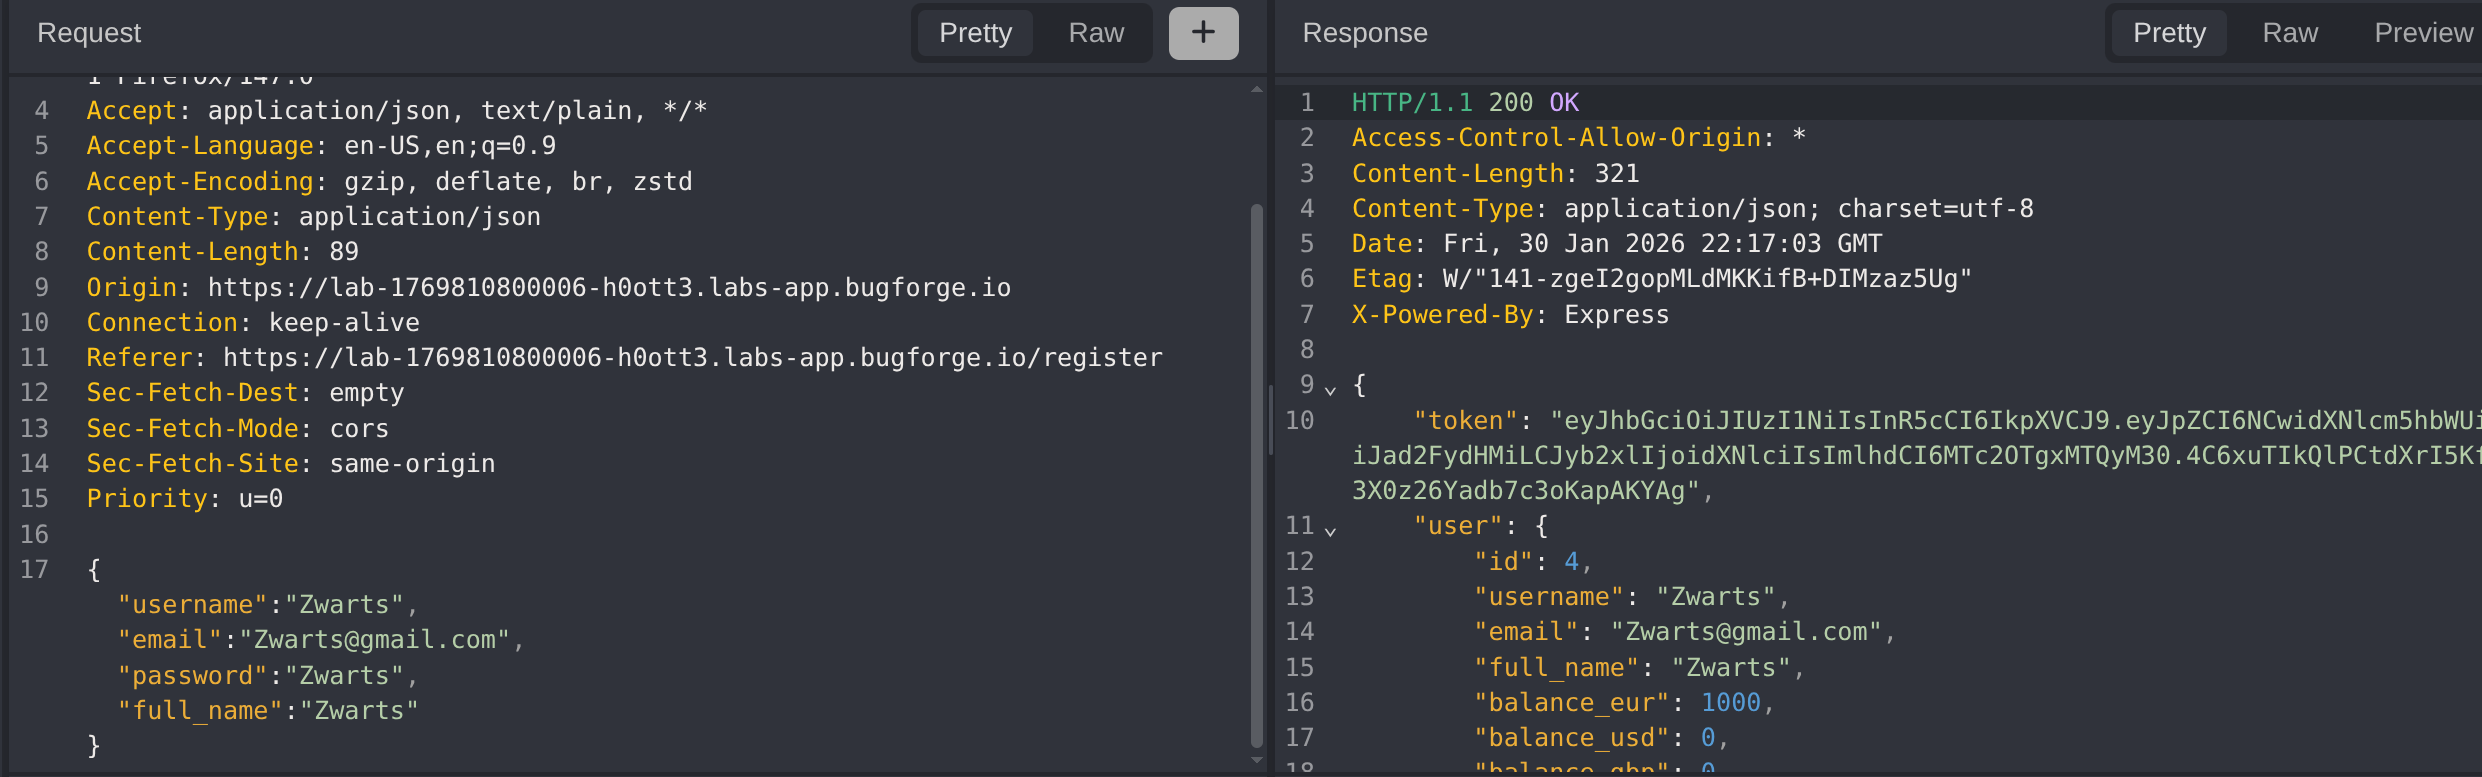This screenshot has height=777, width=2482.
Task: Collapse the JSON object at response line 9
Action: tap(1330, 390)
